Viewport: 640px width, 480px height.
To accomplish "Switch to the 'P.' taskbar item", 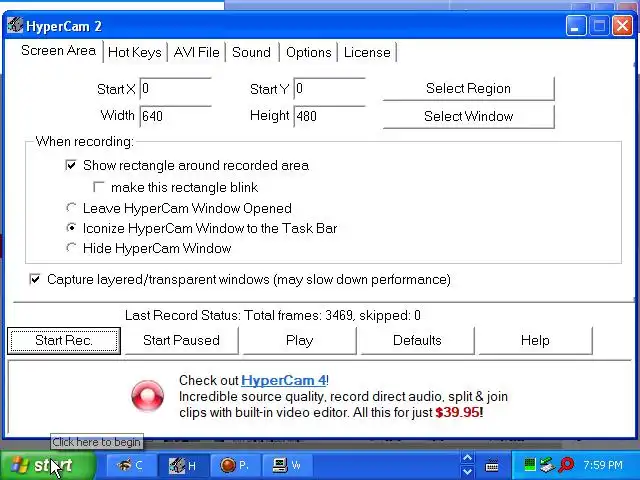I will coord(235,465).
